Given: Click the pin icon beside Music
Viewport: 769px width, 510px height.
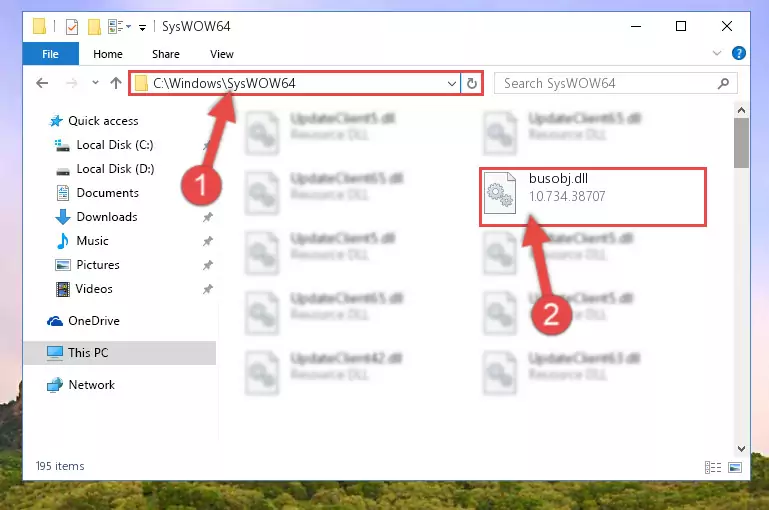Looking at the screenshot, I should point(208,241).
